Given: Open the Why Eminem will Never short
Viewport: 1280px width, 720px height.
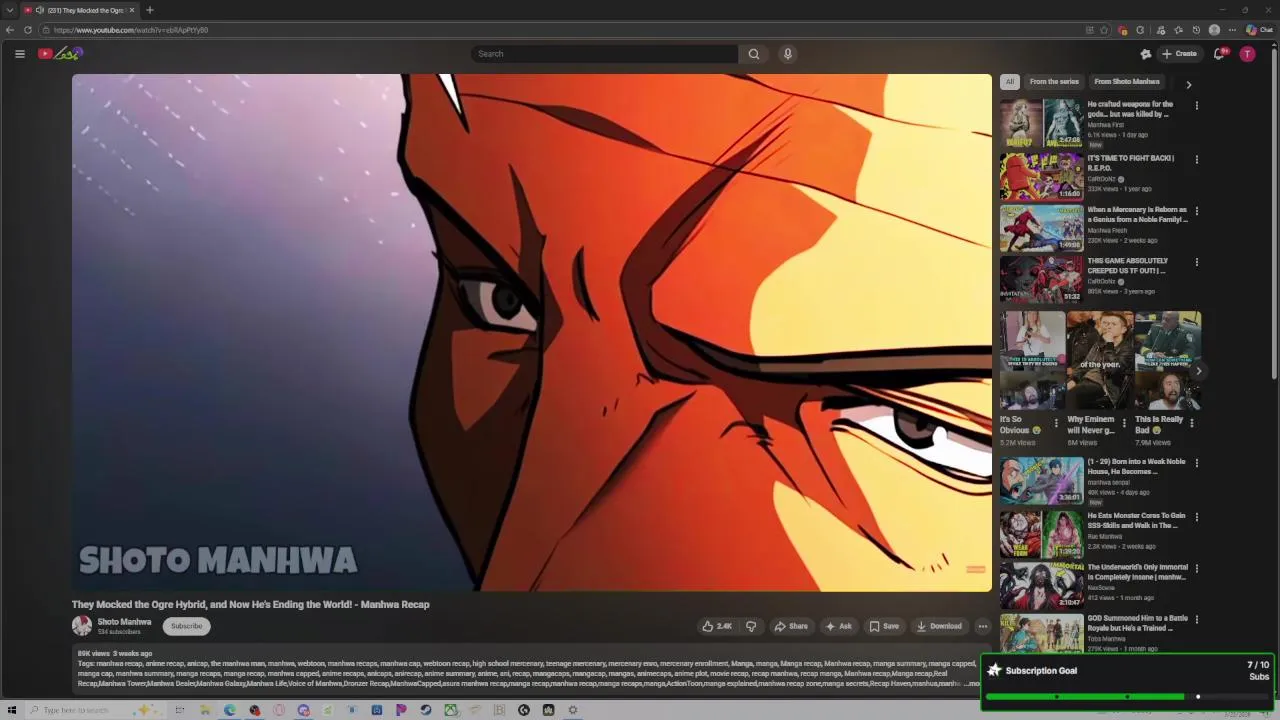Looking at the screenshot, I should [1099, 360].
